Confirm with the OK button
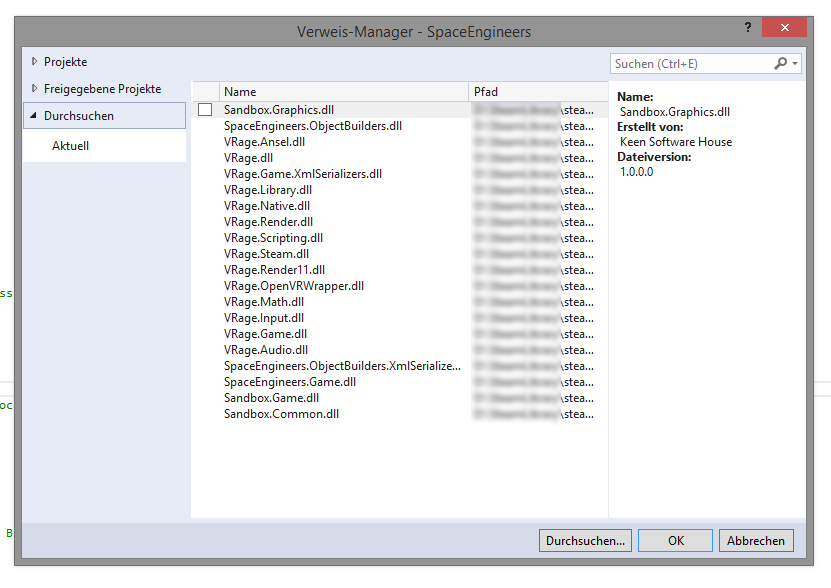 pyautogui.click(x=675, y=540)
